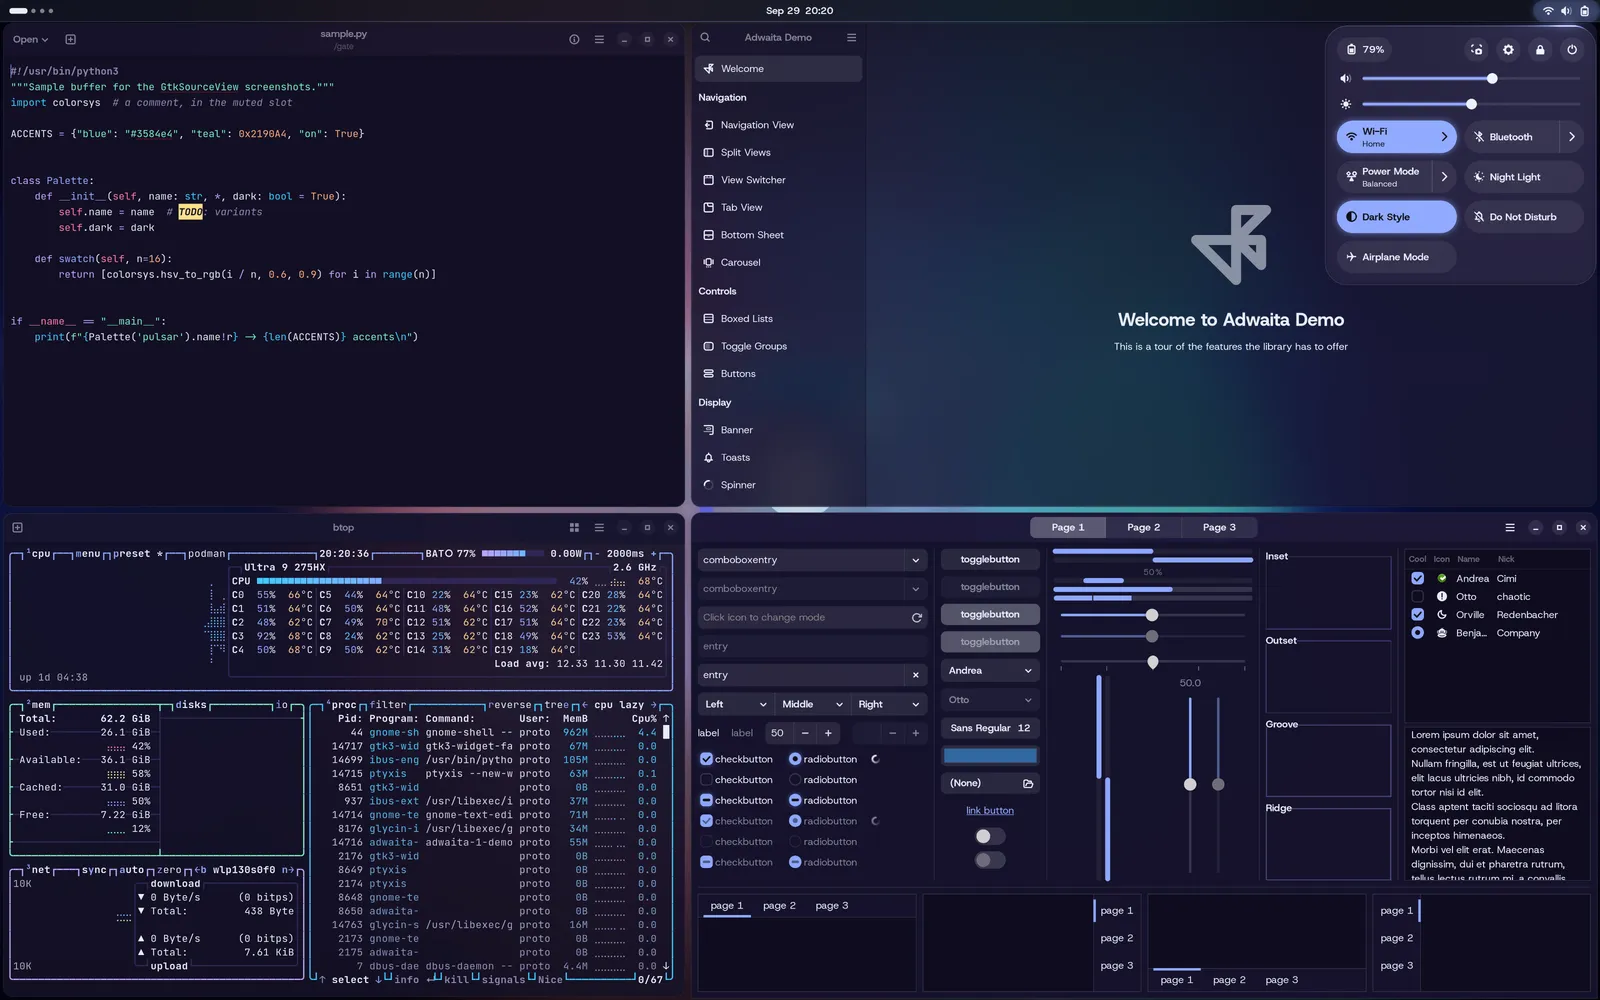
Task: Expand the first comboboxentry dropdown arrow
Action: coord(915,560)
